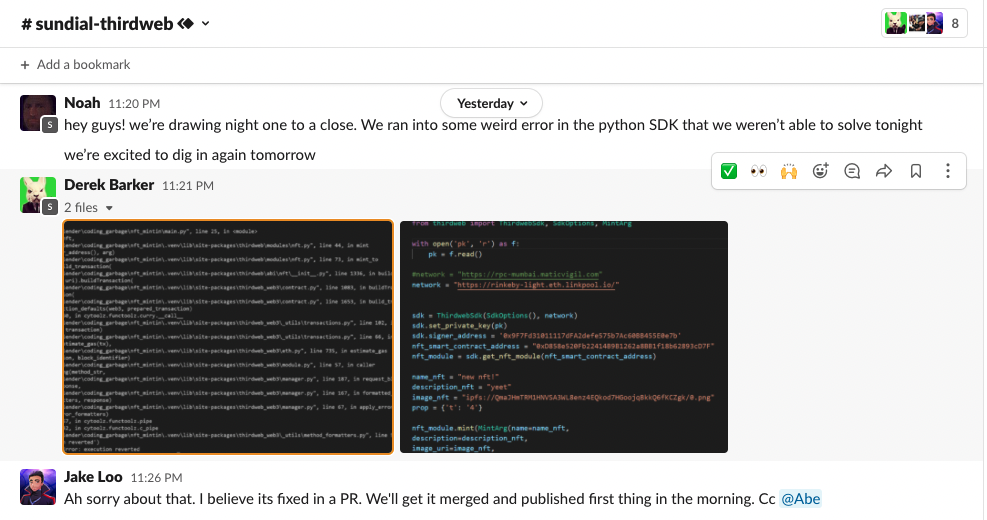React with the green checkmark emoji
The width and height of the screenshot is (987, 520).
pos(729,171)
